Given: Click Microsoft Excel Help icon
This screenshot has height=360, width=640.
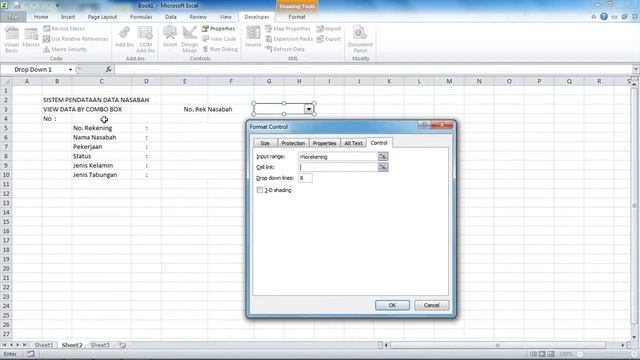Looking at the screenshot, I should coord(604,17).
